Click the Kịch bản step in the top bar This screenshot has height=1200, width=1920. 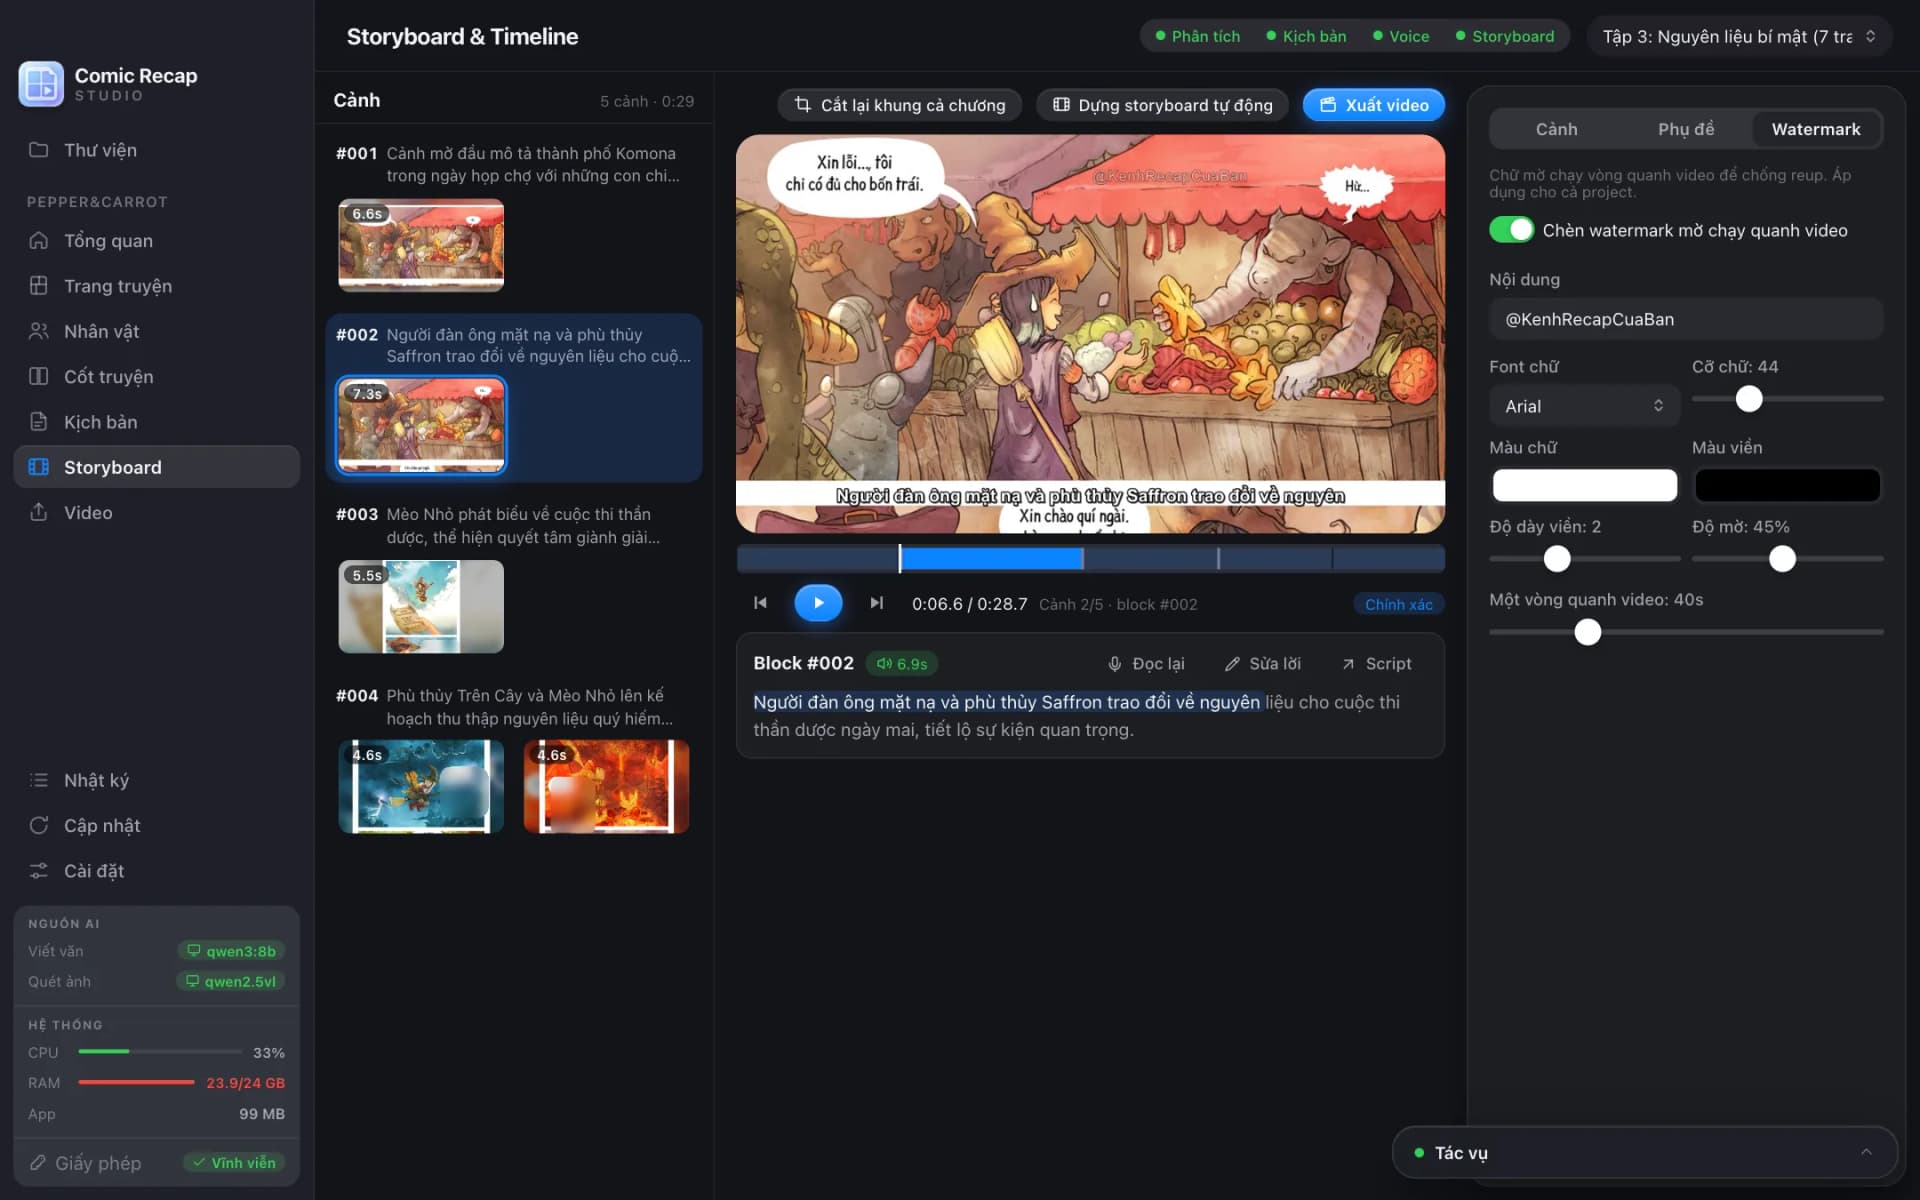(x=1306, y=37)
